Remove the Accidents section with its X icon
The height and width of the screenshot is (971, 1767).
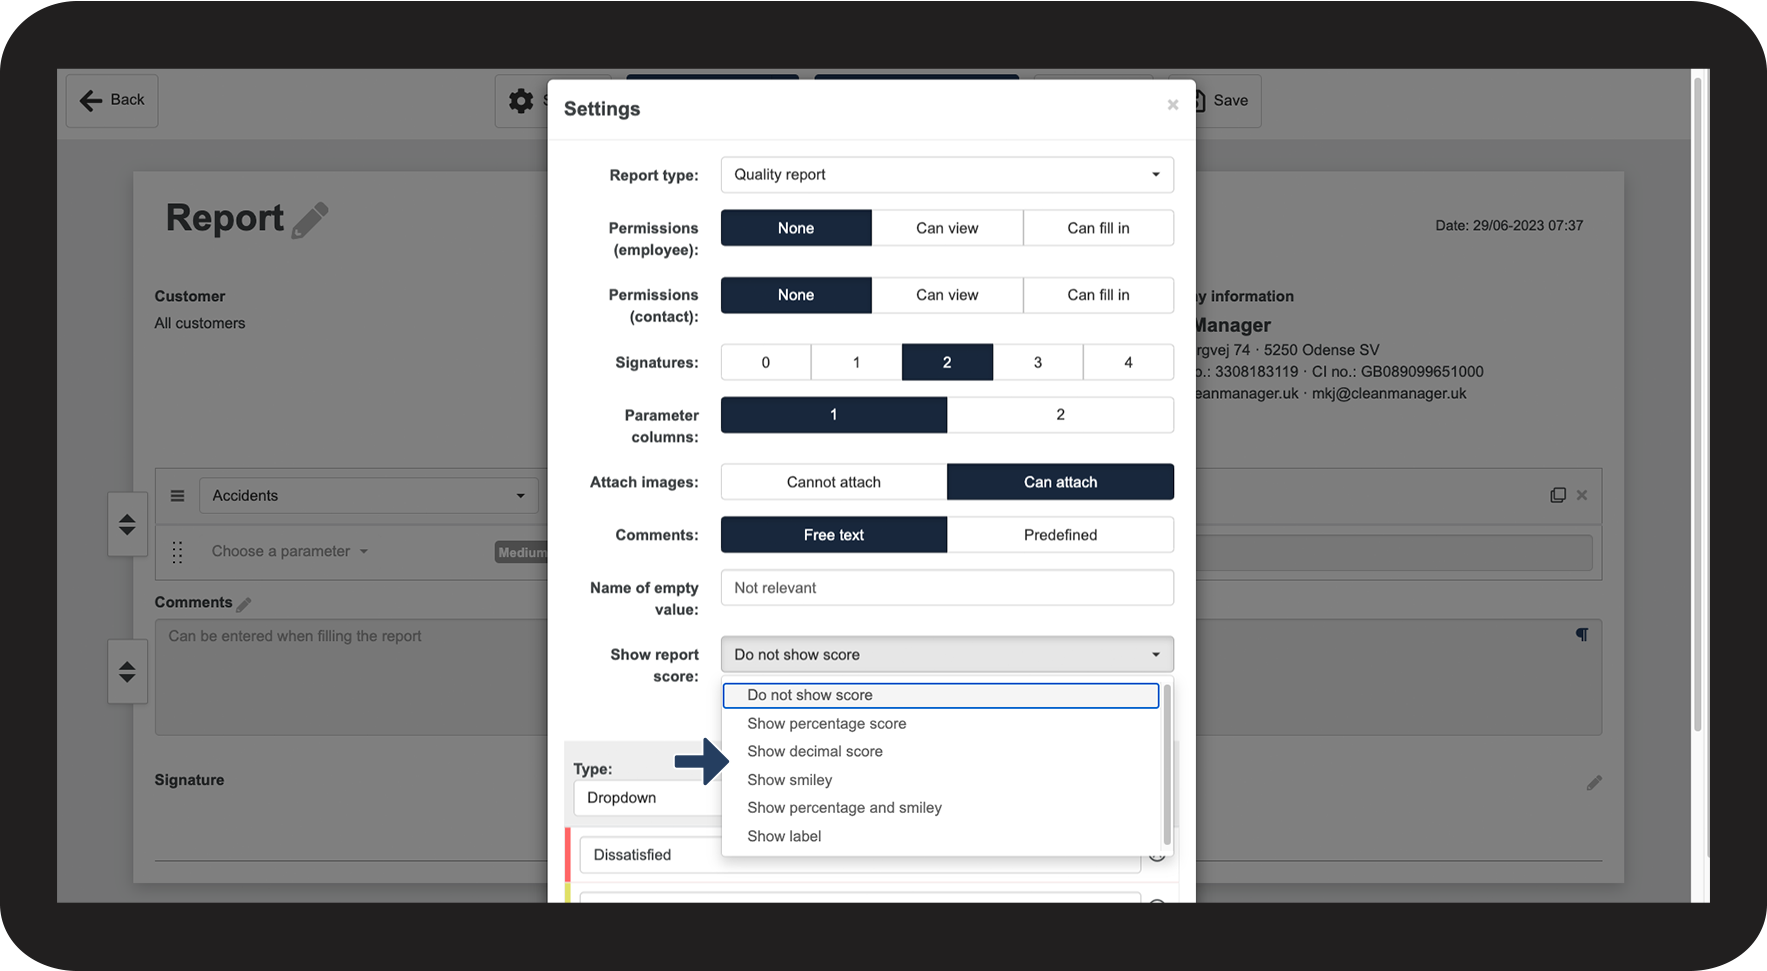point(1582,495)
